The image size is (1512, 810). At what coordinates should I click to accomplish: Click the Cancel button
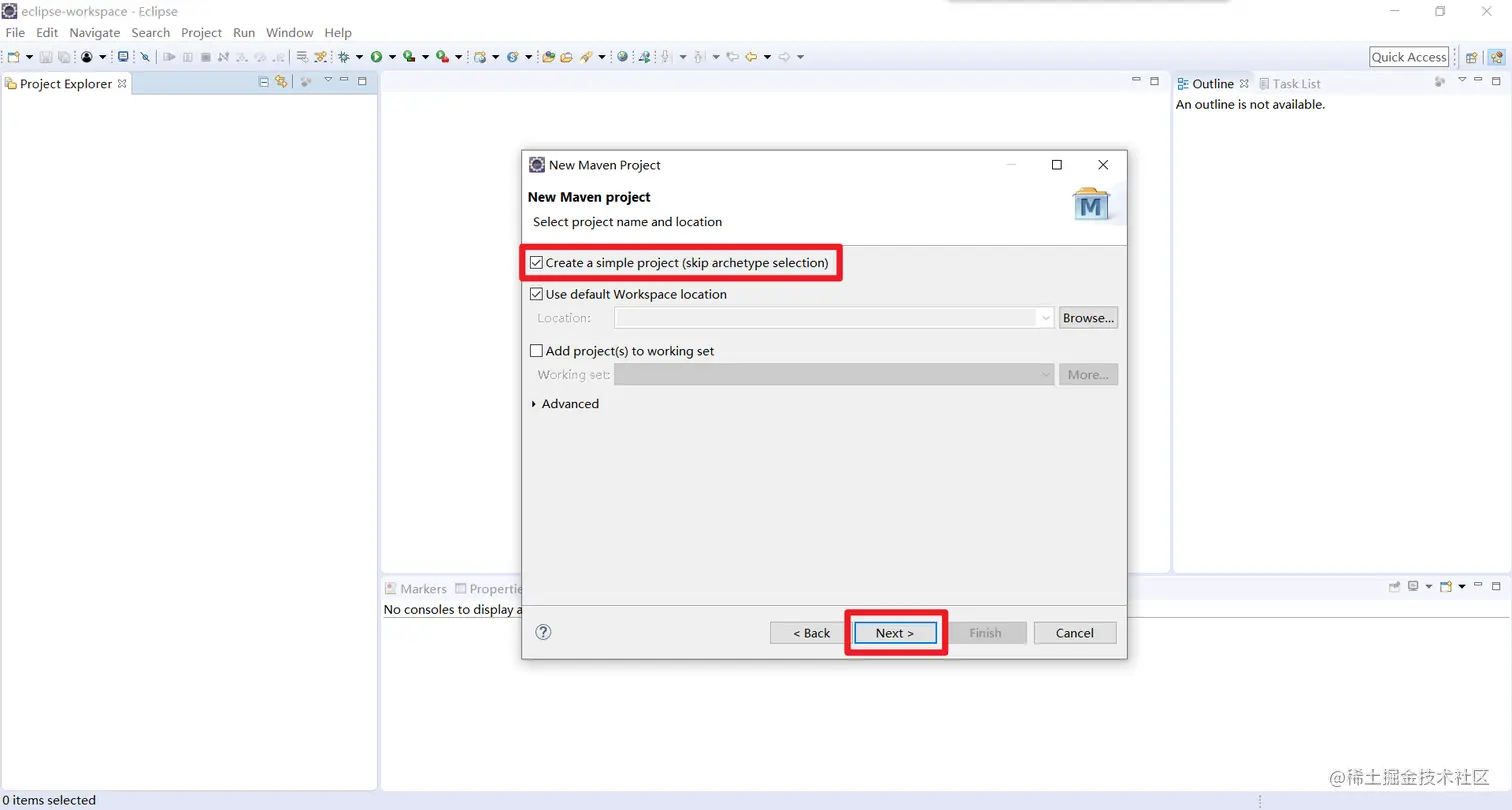click(1075, 633)
